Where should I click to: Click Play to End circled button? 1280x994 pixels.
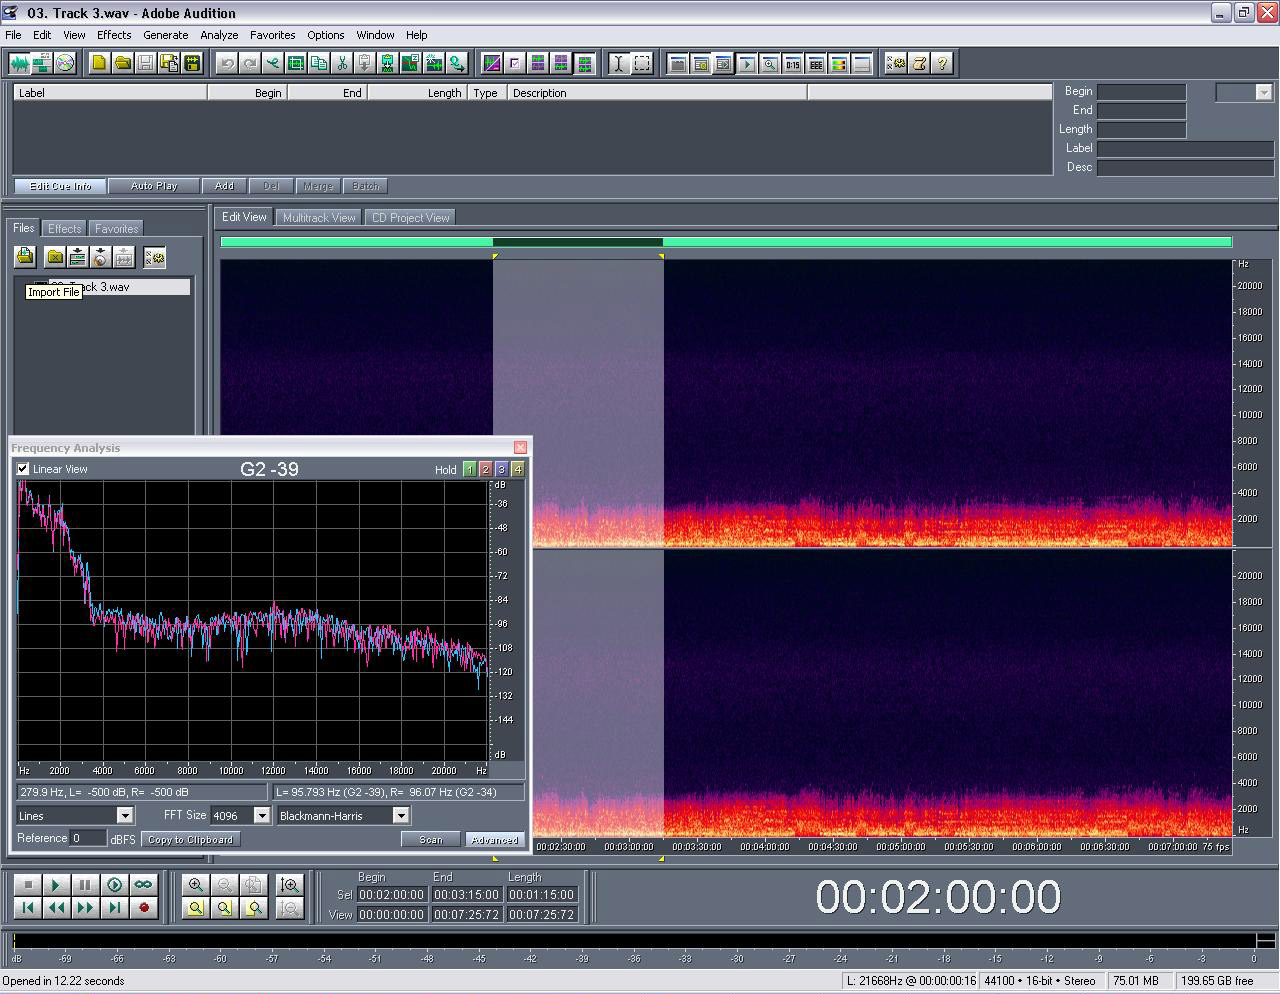(114, 885)
